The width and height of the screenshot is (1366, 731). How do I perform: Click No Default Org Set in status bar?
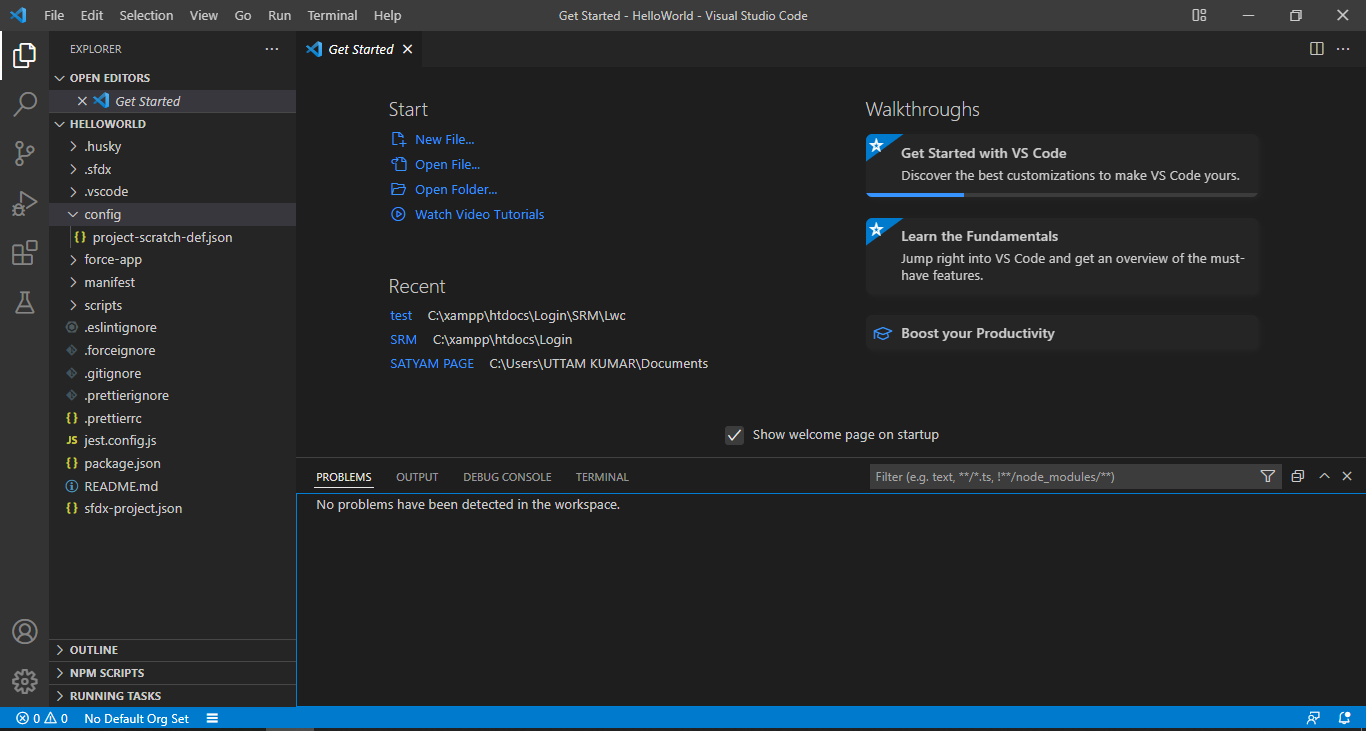136,719
